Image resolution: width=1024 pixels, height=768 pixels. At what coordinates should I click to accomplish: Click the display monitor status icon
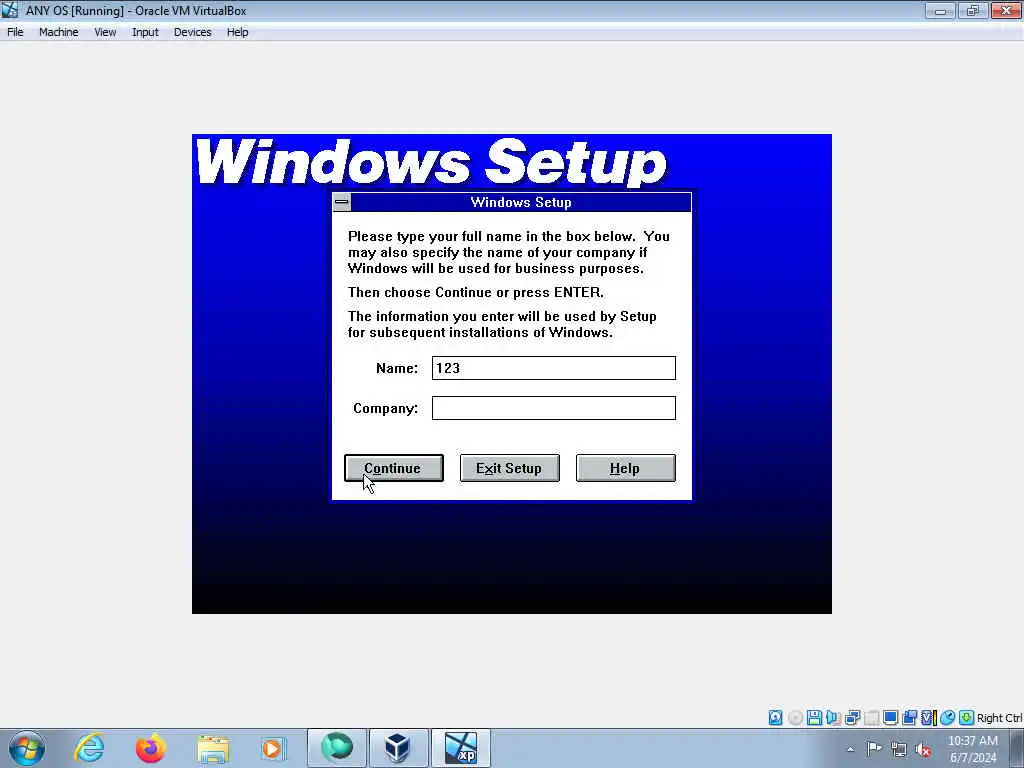click(890, 718)
